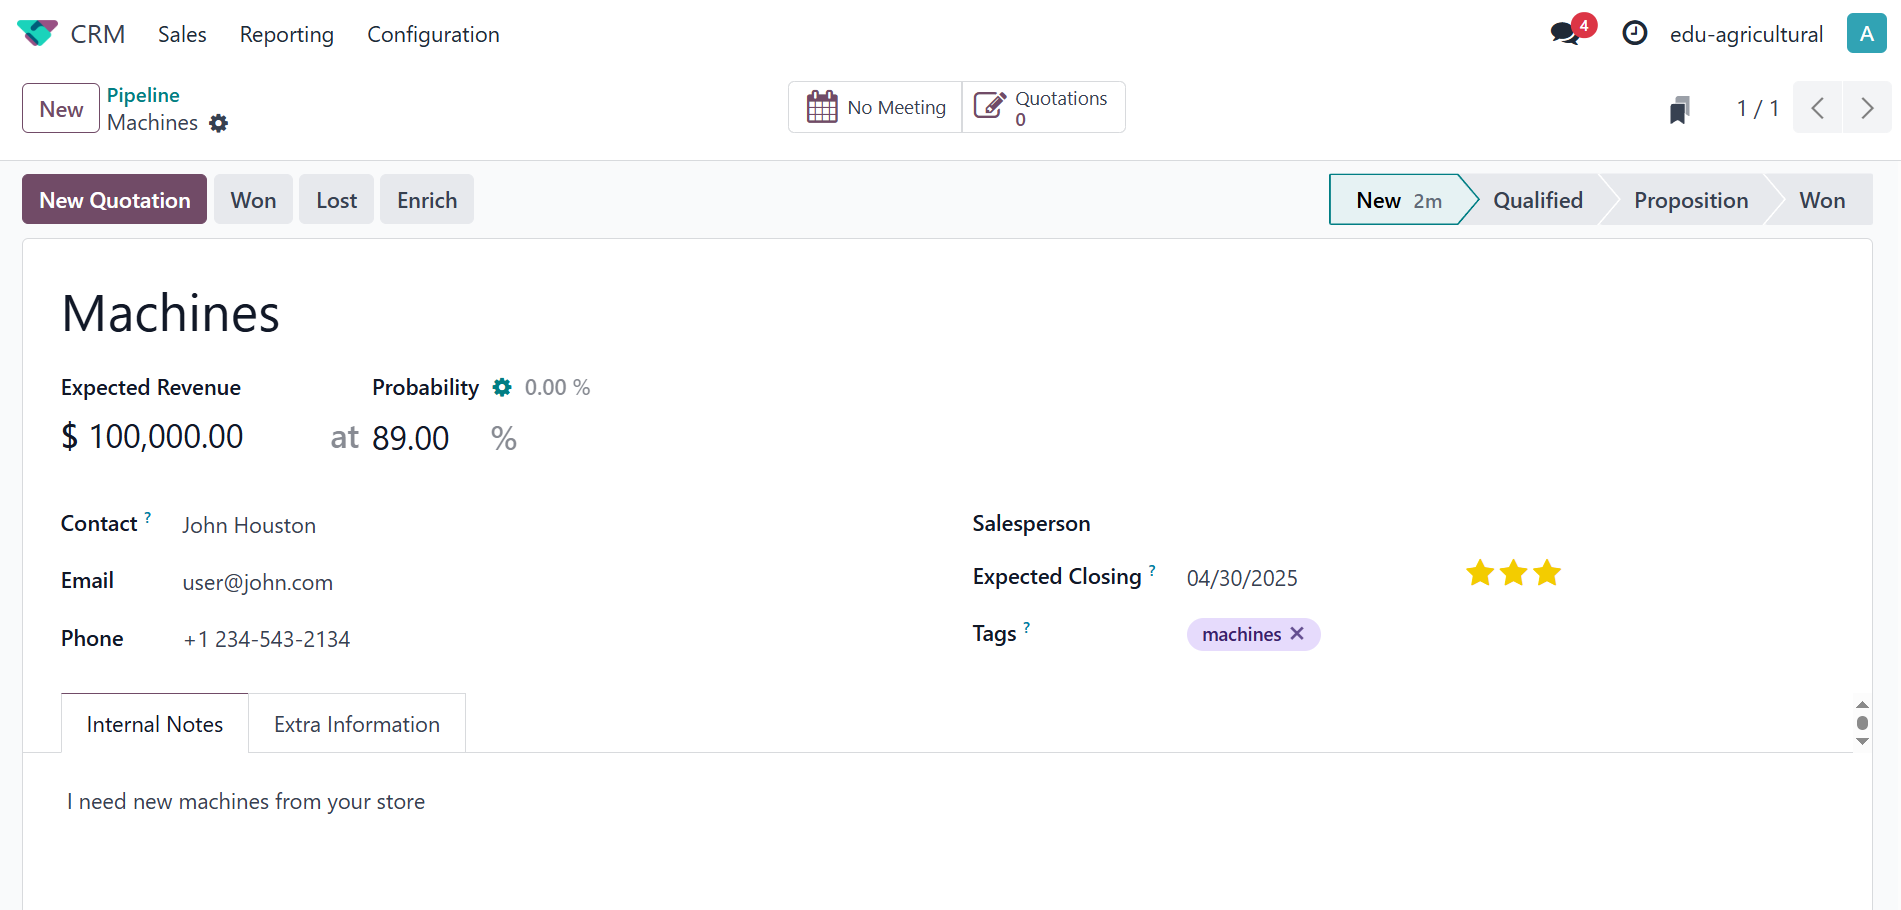Open the Reporting menu
Viewport: 1901px width, 910px height.
pyautogui.click(x=287, y=34)
